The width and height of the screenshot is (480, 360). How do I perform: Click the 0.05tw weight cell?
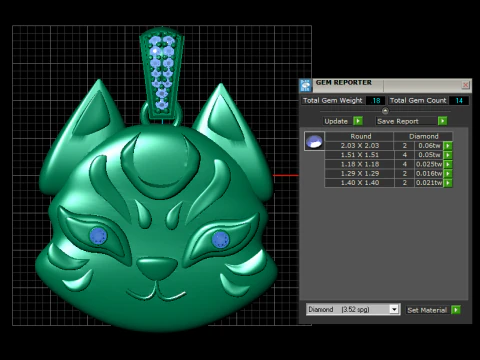tap(429, 155)
